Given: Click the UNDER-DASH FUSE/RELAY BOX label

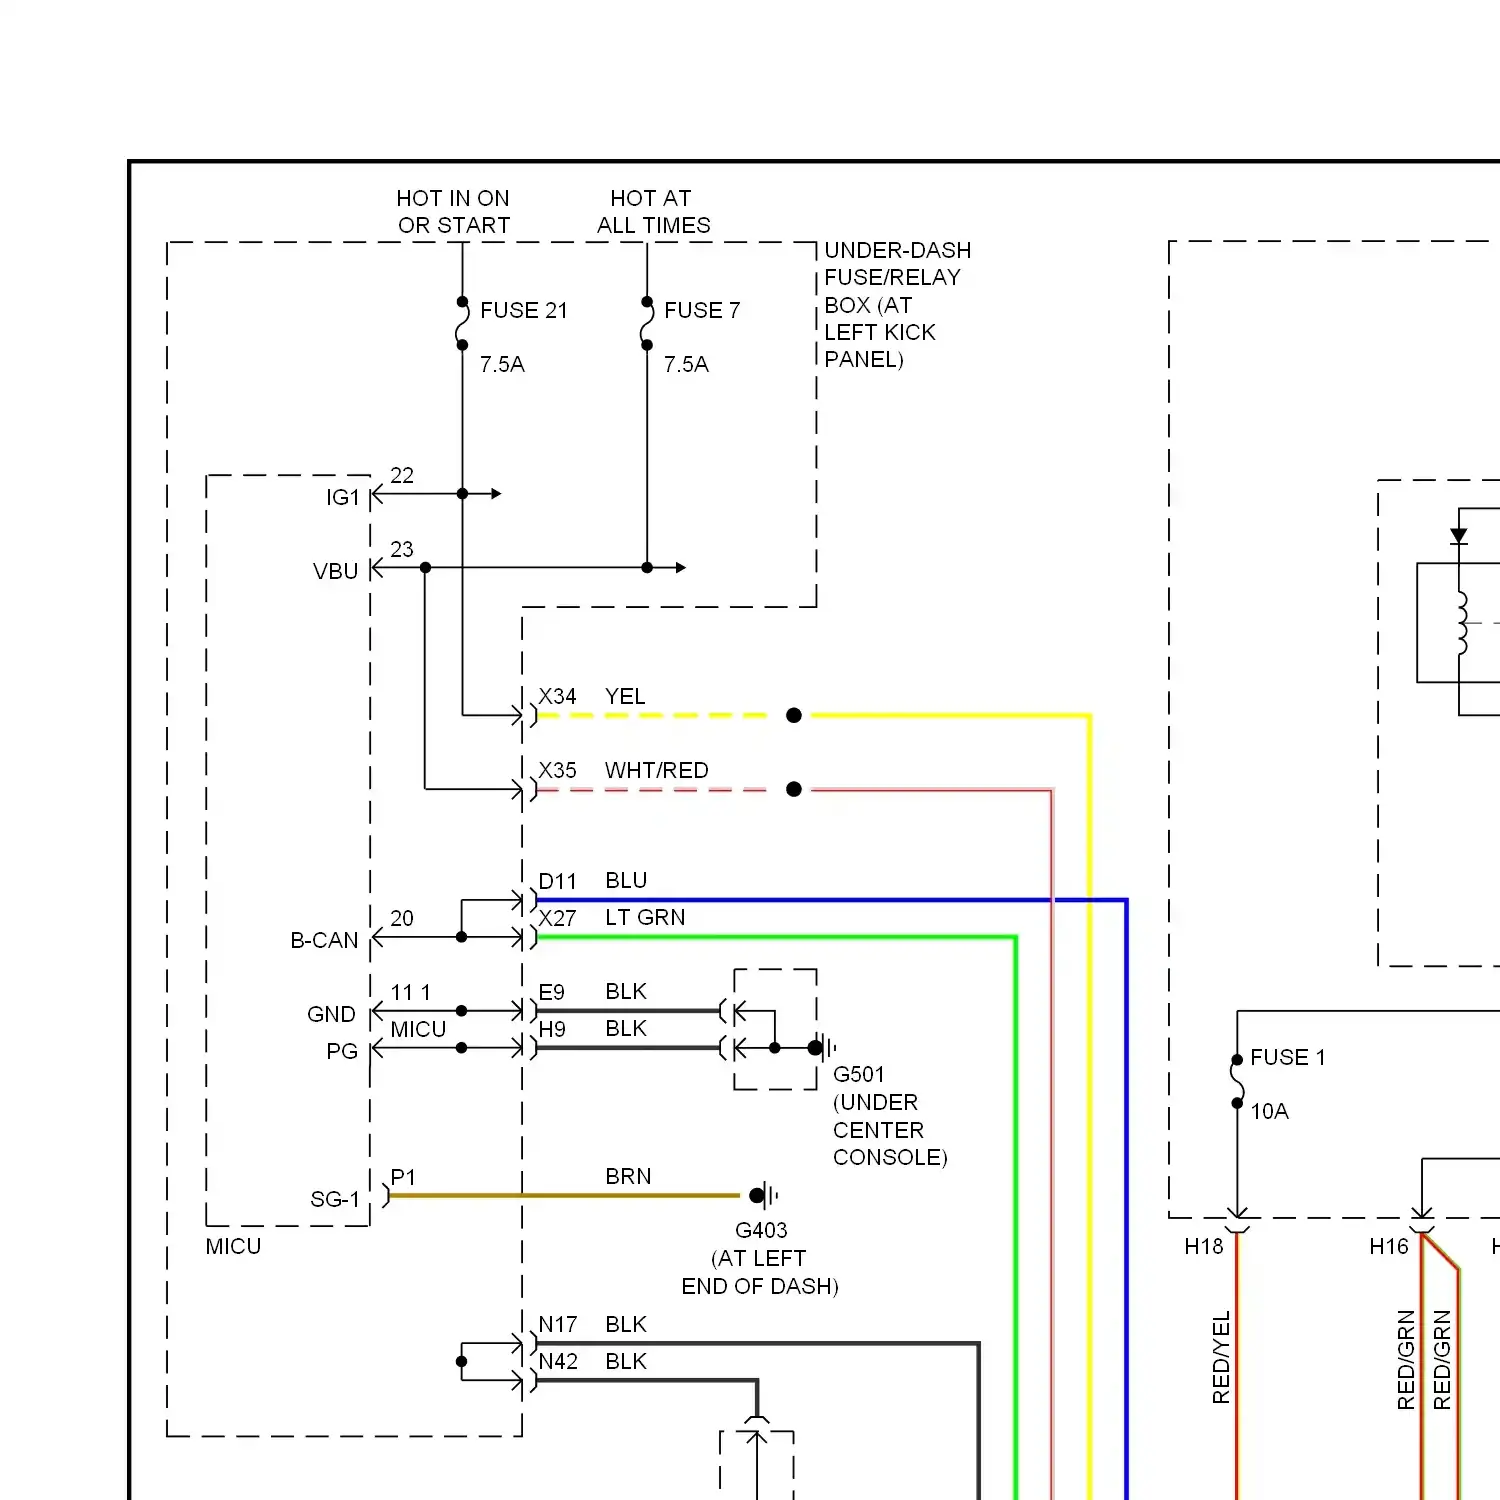Looking at the screenshot, I should click(x=897, y=304).
